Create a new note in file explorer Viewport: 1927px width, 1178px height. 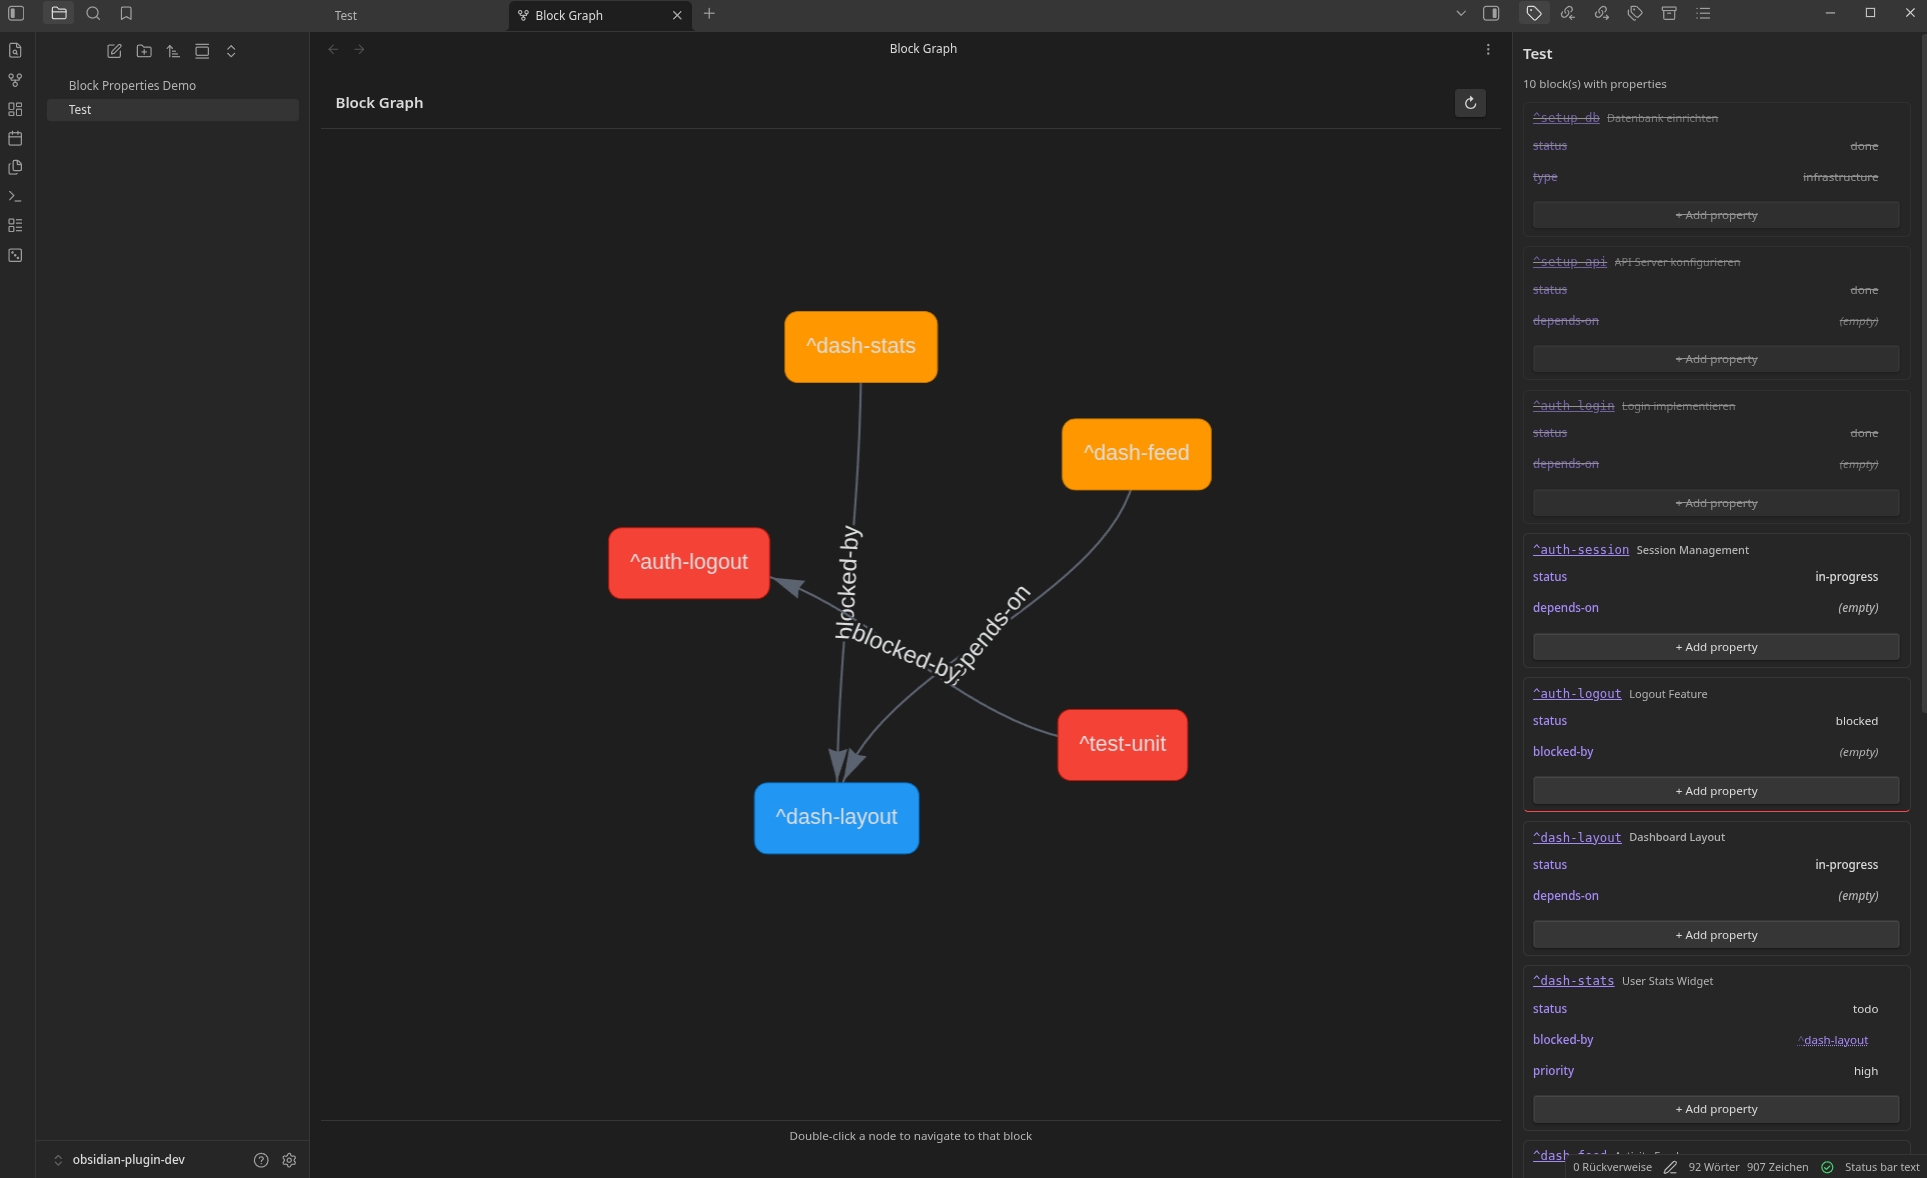click(x=114, y=51)
